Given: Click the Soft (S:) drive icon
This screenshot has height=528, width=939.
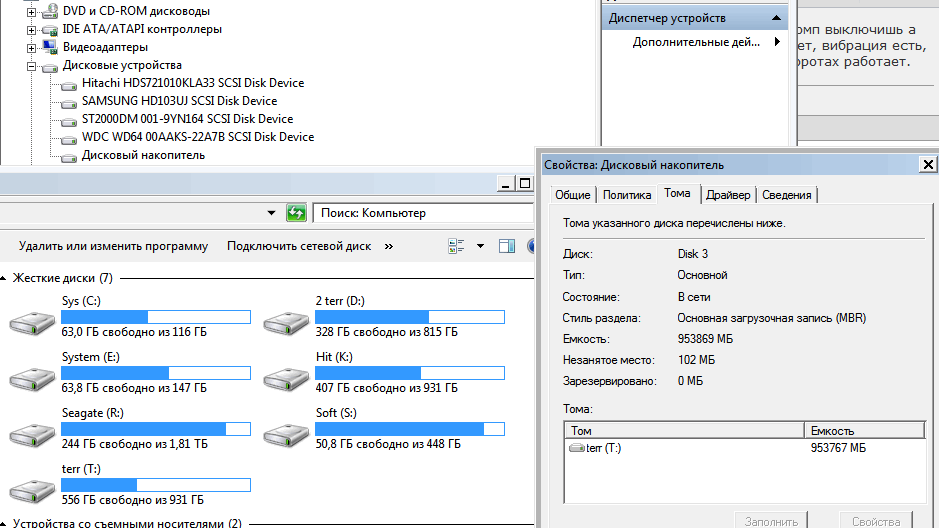Looking at the screenshot, I should [x=286, y=435].
